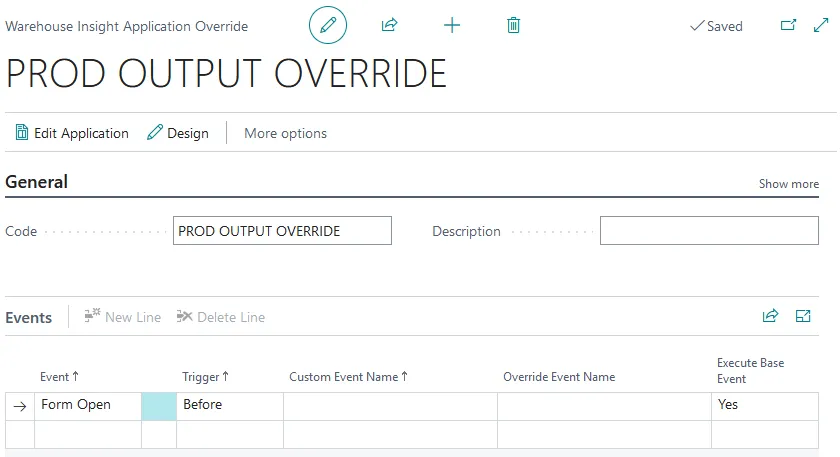Click the Code input field
The image size is (840, 457).
282,231
